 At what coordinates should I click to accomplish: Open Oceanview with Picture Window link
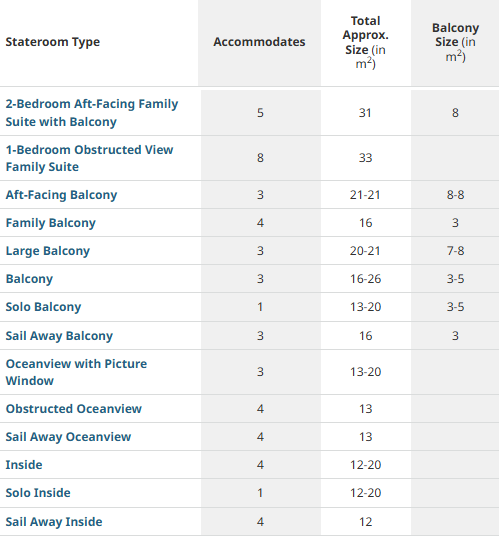pyautogui.click(x=76, y=372)
